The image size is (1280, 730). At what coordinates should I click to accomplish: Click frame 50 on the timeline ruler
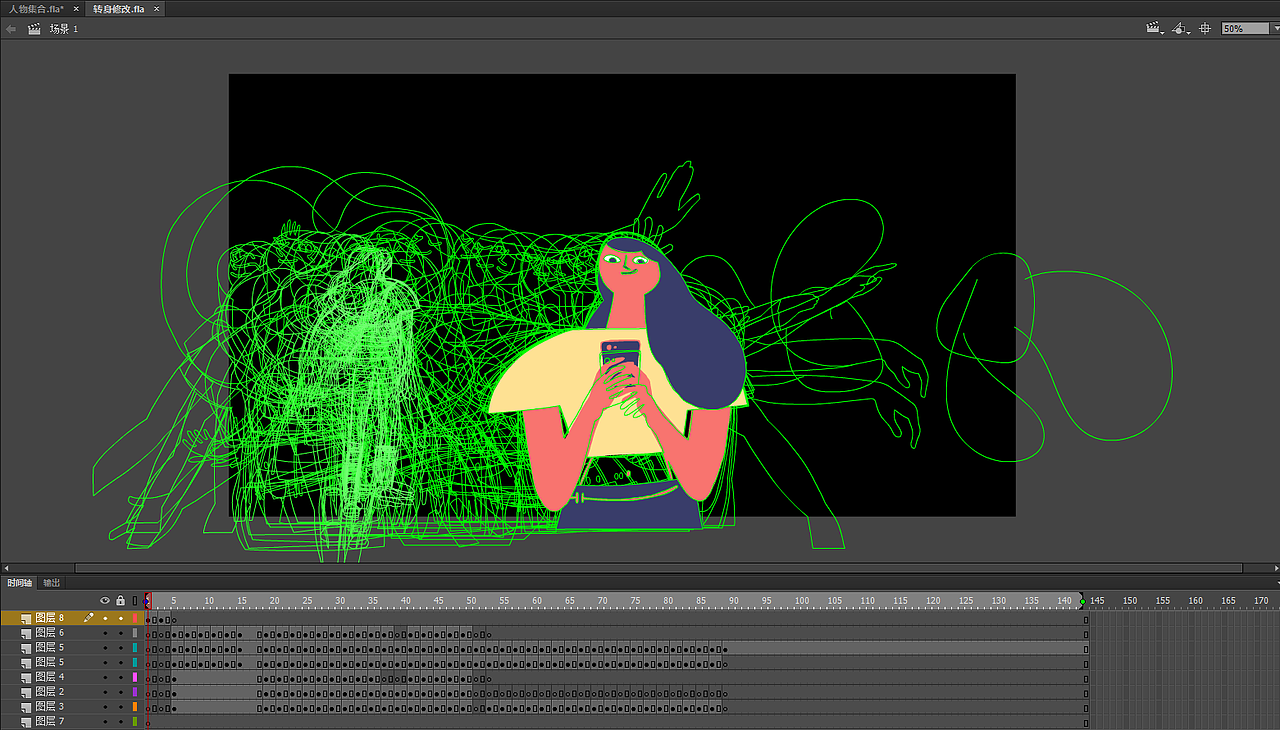tap(471, 601)
